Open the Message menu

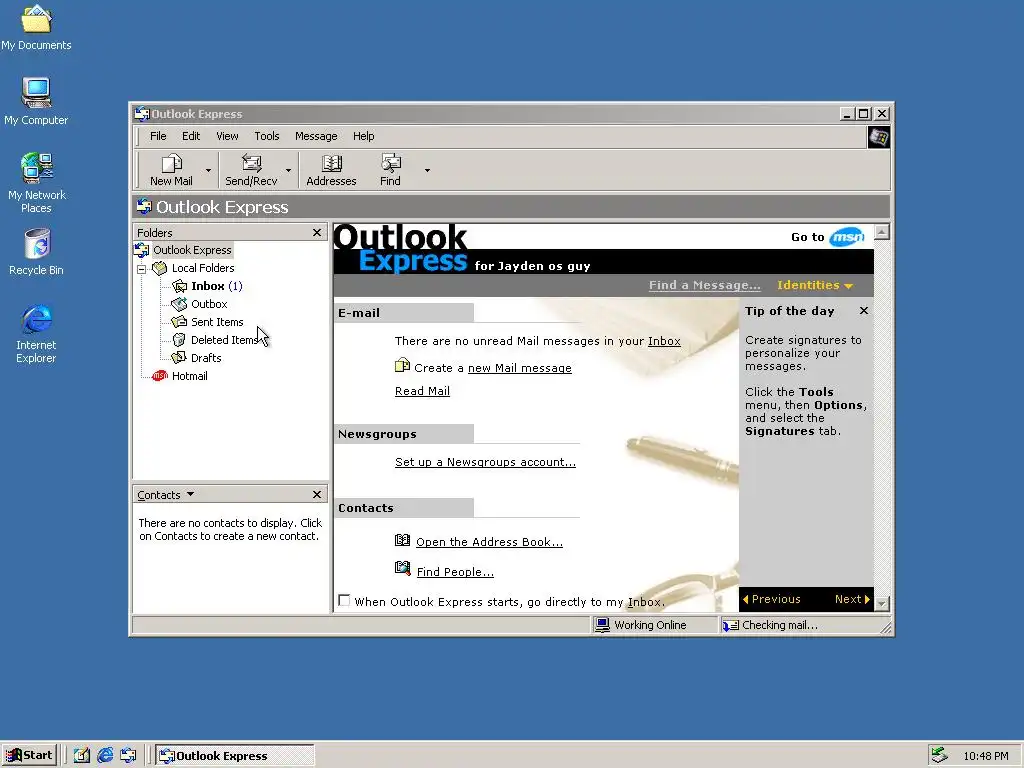coord(316,136)
